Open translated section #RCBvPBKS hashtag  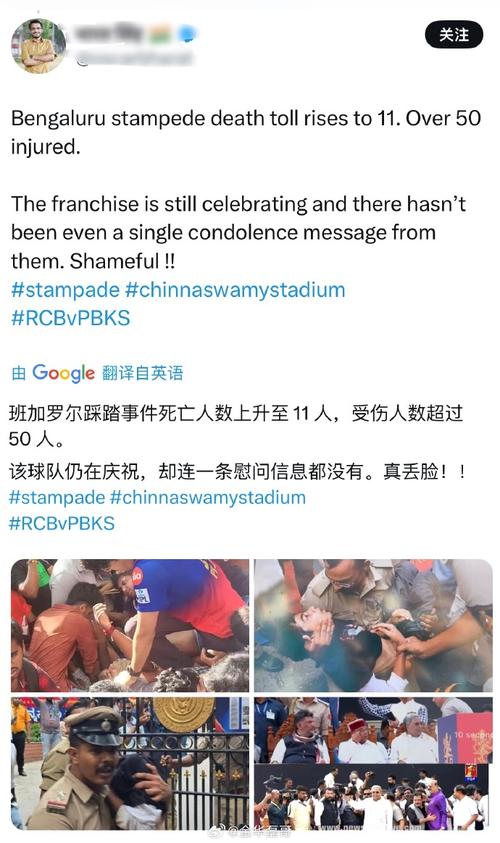click(x=62, y=523)
